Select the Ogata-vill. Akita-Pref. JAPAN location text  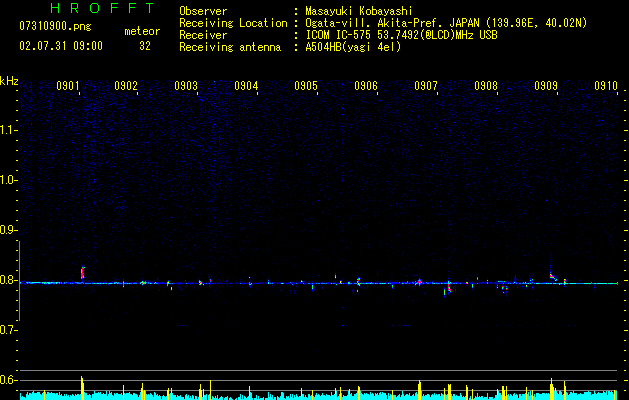coord(446,24)
